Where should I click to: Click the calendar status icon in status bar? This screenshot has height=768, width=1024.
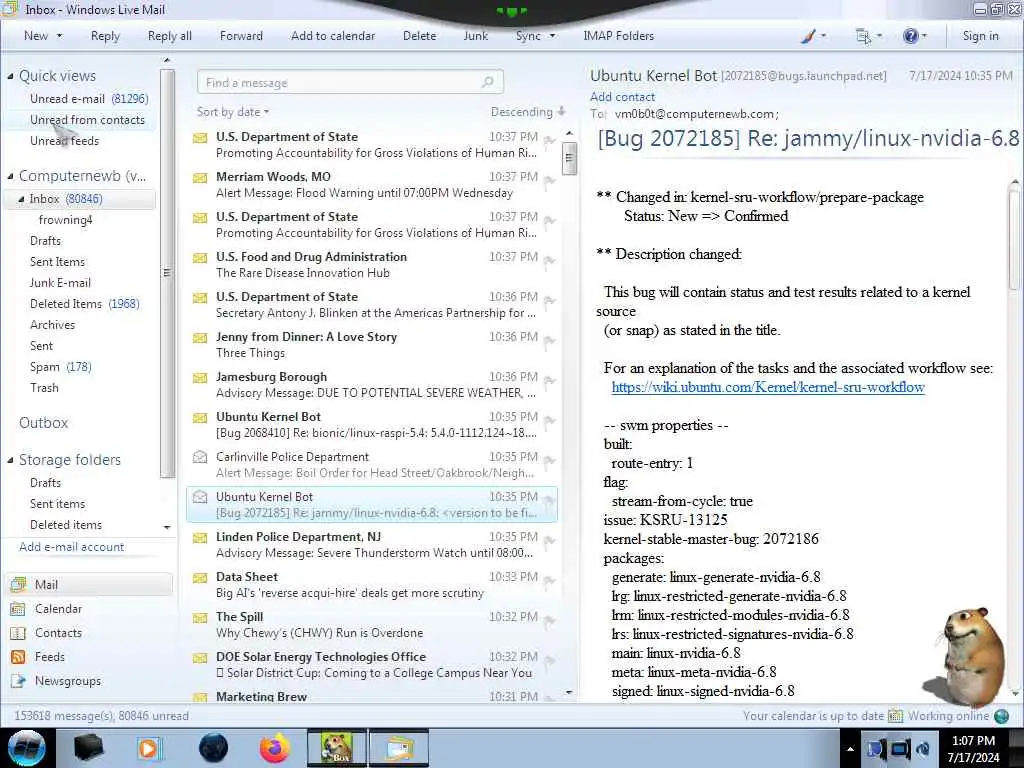[895, 716]
